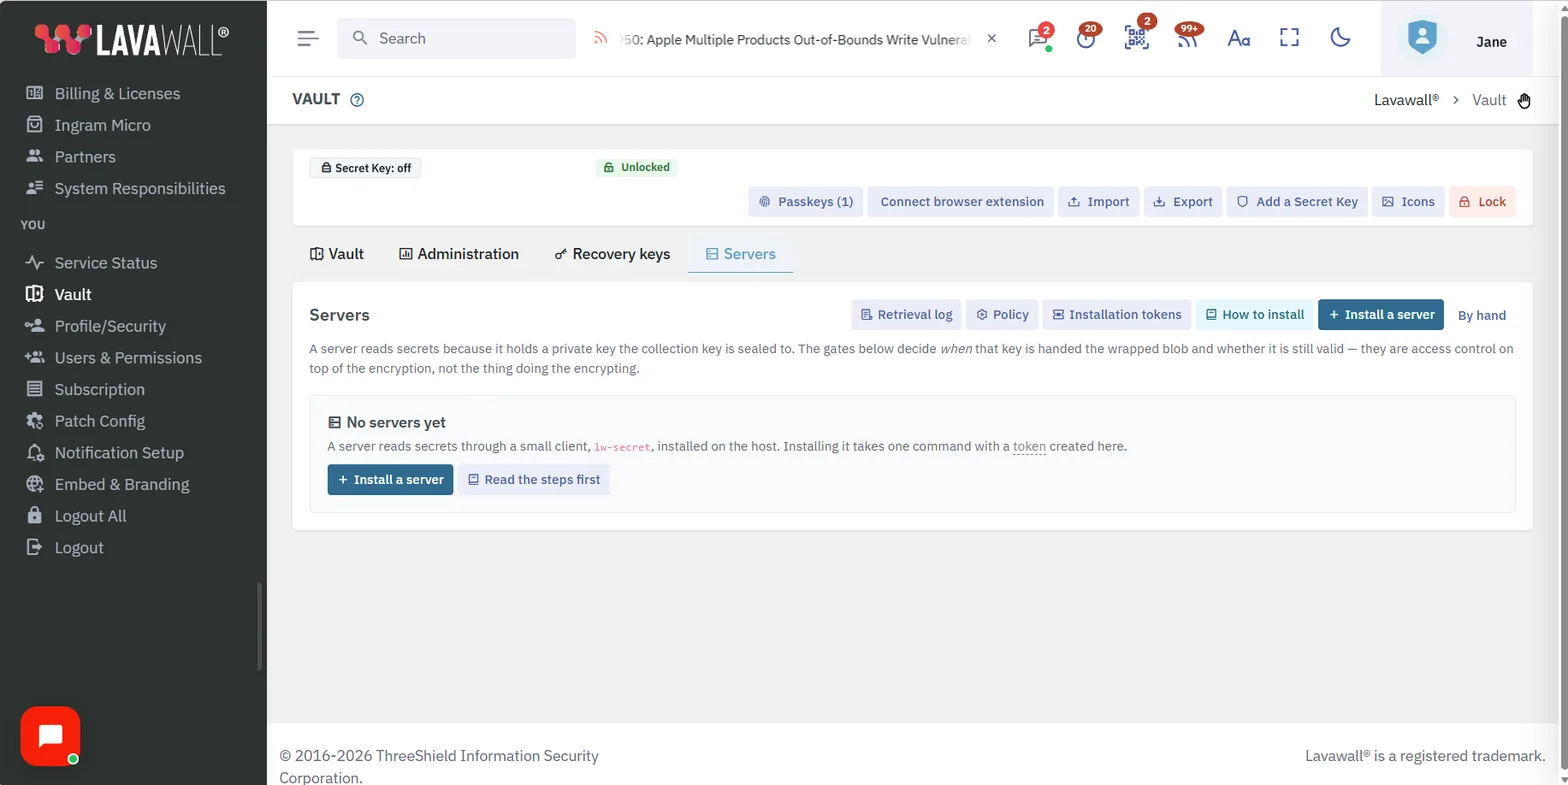Open the chat messages icon in header
Screen dimensions: 1568x785
coord(1038,38)
